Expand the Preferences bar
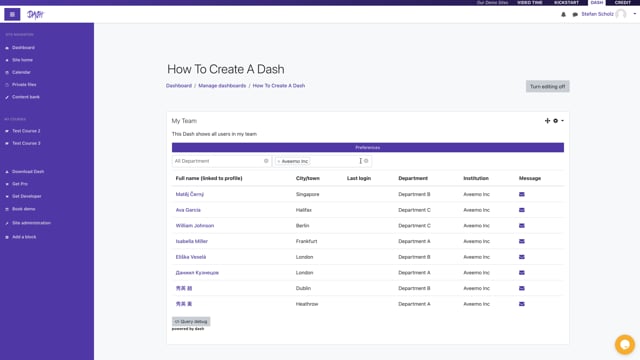The width and height of the screenshot is (640, 360). point(368,147)
